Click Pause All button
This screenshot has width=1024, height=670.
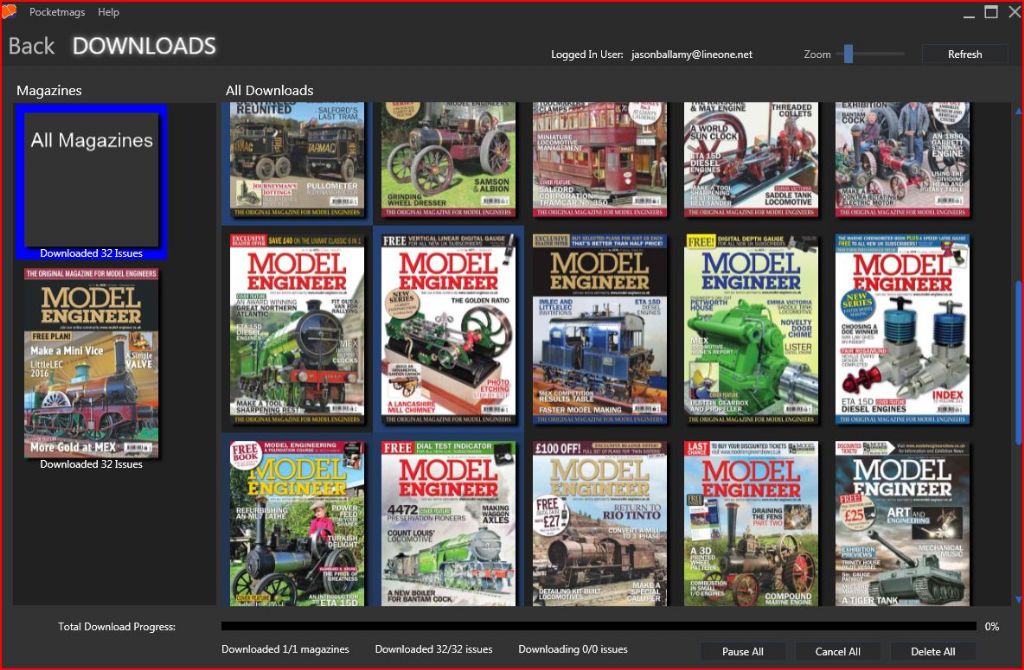pos(743,651)
